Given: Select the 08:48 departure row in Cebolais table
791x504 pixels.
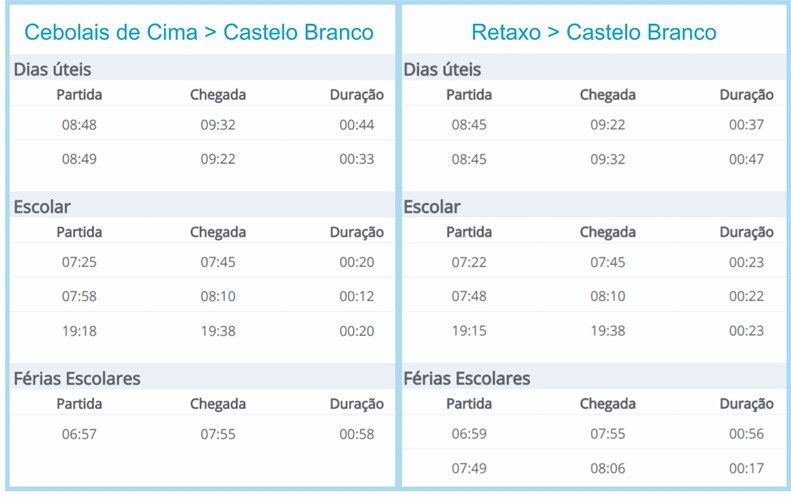Looking at the screenshot, I should click(202, 125).
